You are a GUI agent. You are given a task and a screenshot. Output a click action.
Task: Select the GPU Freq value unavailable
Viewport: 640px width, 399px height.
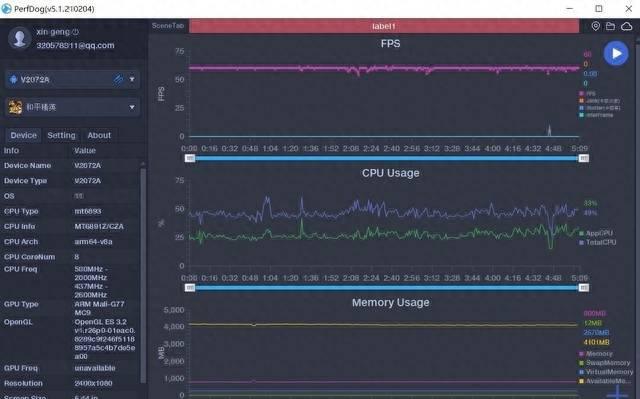(x=95, y=368)
